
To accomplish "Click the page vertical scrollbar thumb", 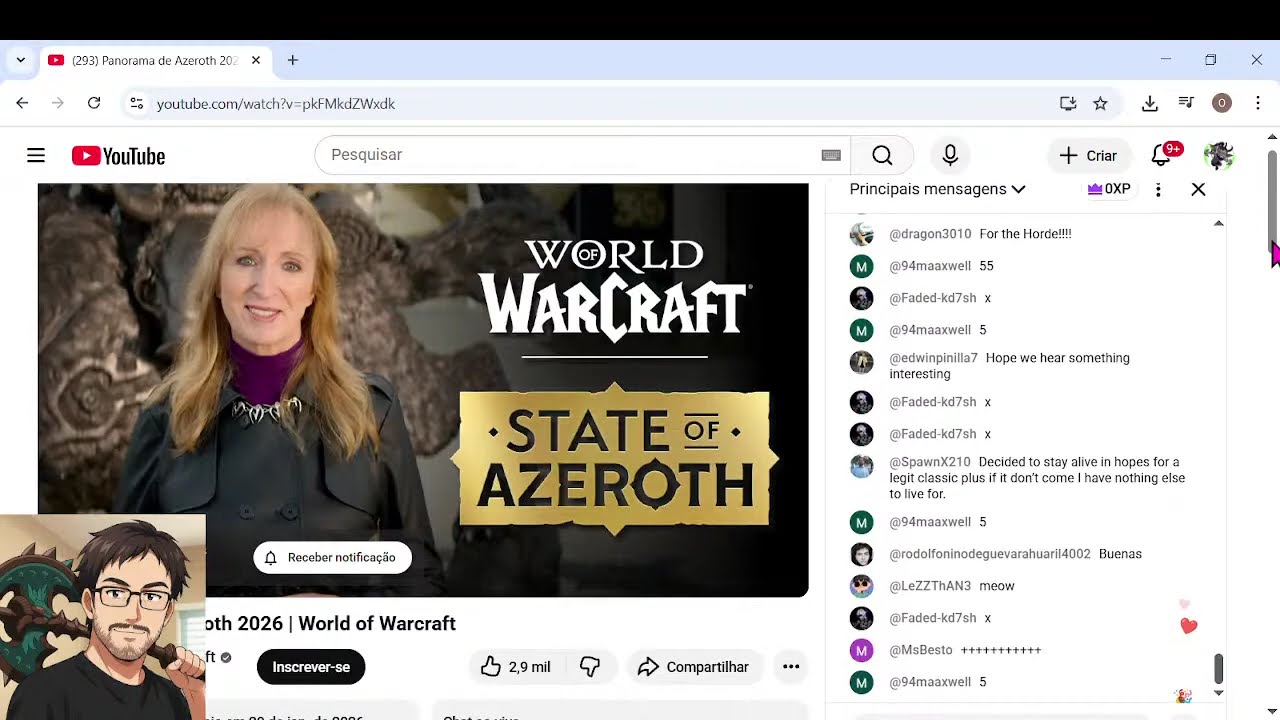I will coord(1272,200).
